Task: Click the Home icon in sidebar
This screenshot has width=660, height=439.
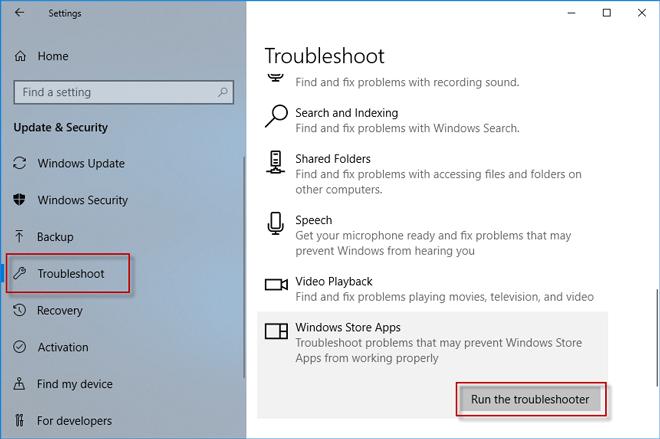Action: point(20,56)
